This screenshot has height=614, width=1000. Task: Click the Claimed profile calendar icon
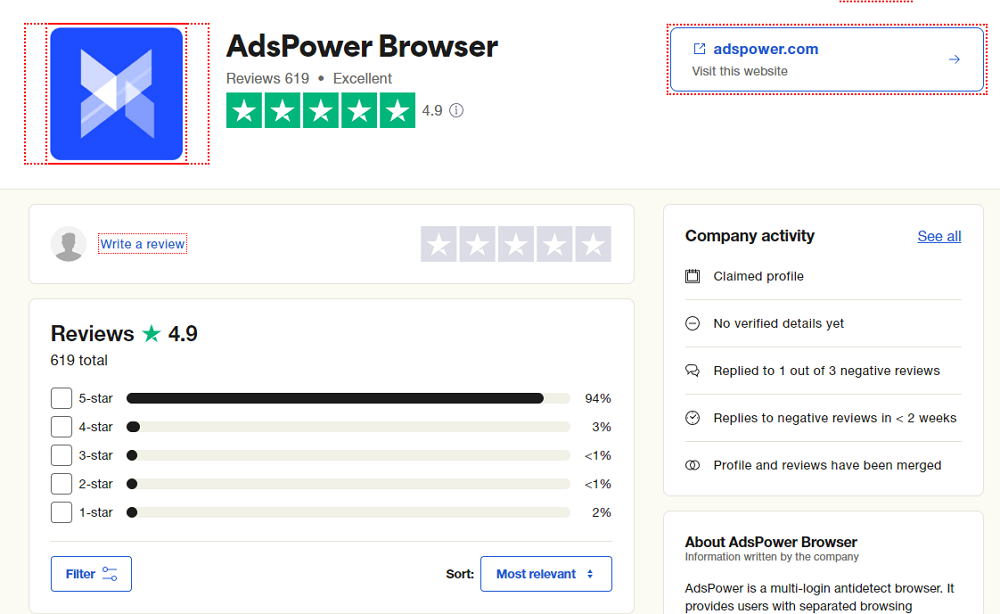tap(692, 276)
